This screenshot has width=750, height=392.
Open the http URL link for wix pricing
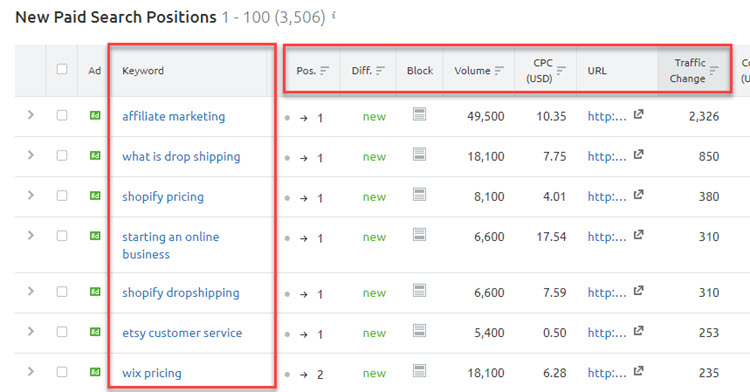[x=607, y=373]
